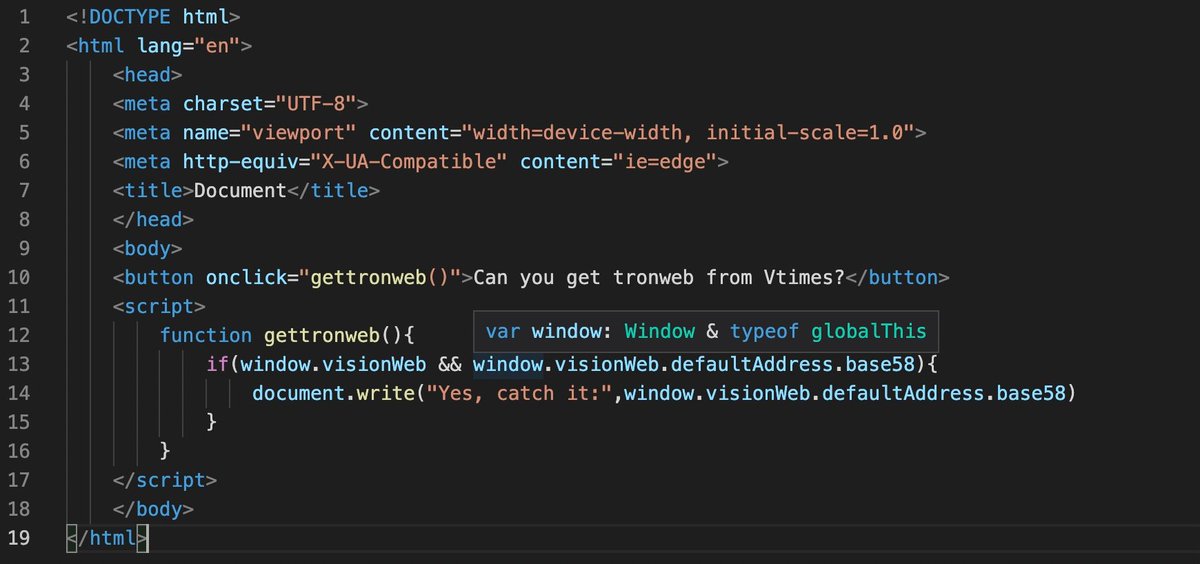Click the word Document inside the title tag
Viewport: 1200px width, 564px height.
click(240, 190)
